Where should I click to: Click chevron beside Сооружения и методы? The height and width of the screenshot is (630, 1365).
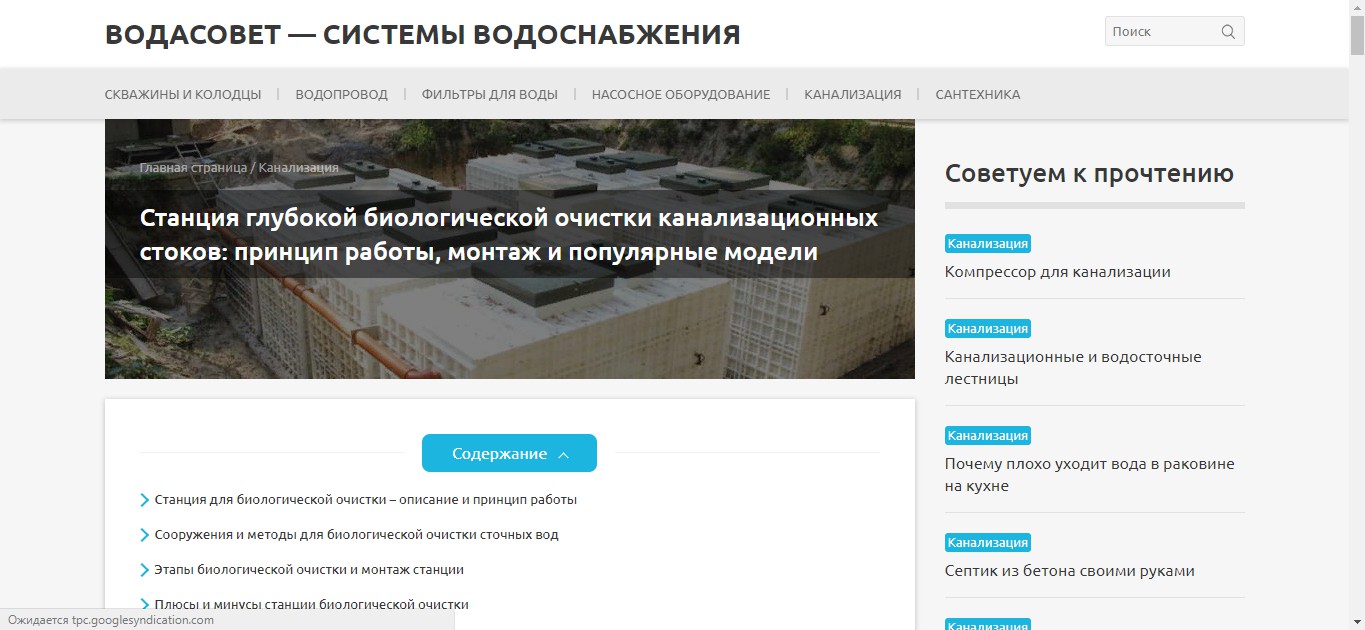click(145, 535)
